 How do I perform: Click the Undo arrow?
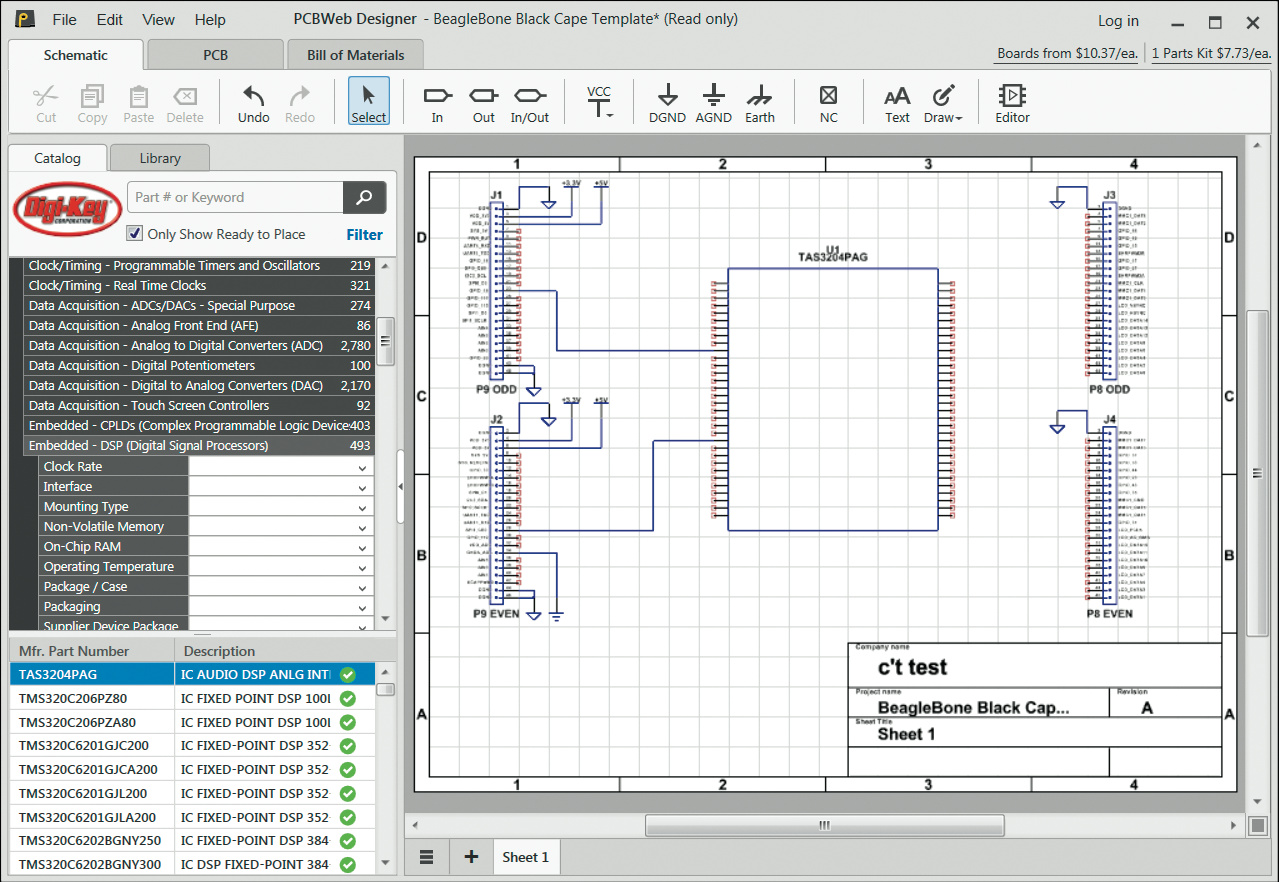[x=254, y=102]
